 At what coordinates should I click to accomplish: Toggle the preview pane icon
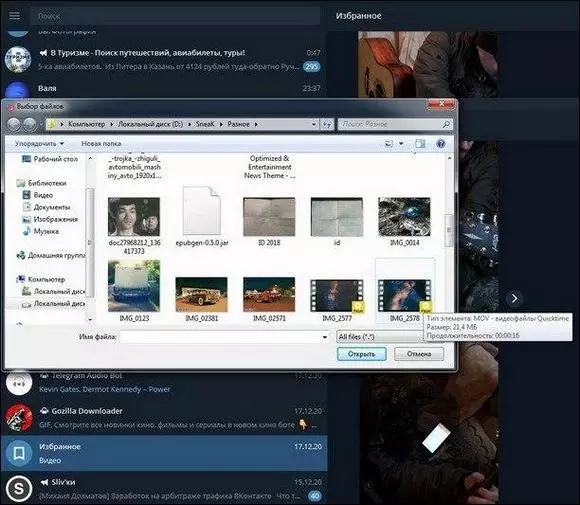click(420, 144)
